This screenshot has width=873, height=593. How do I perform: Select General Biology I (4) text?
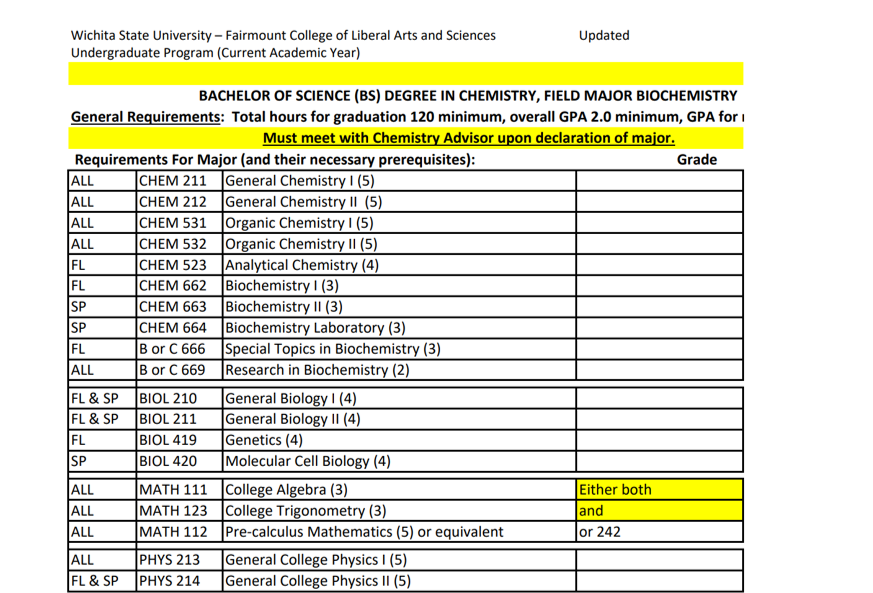pyautogui.click(x=291, y=399)
